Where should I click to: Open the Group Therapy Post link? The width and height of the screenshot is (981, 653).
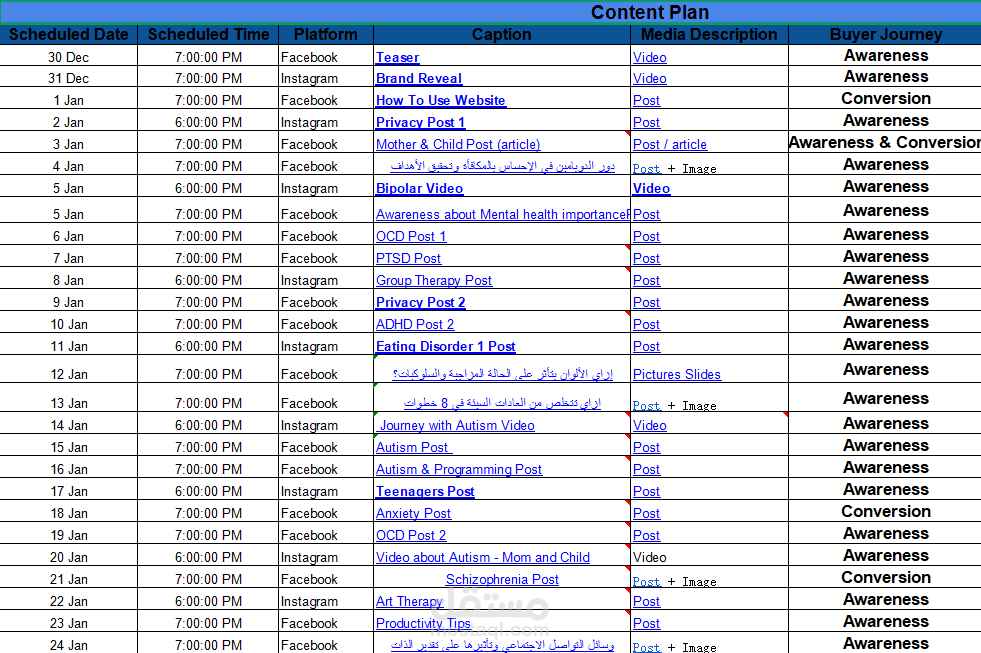tap(434, 281)
